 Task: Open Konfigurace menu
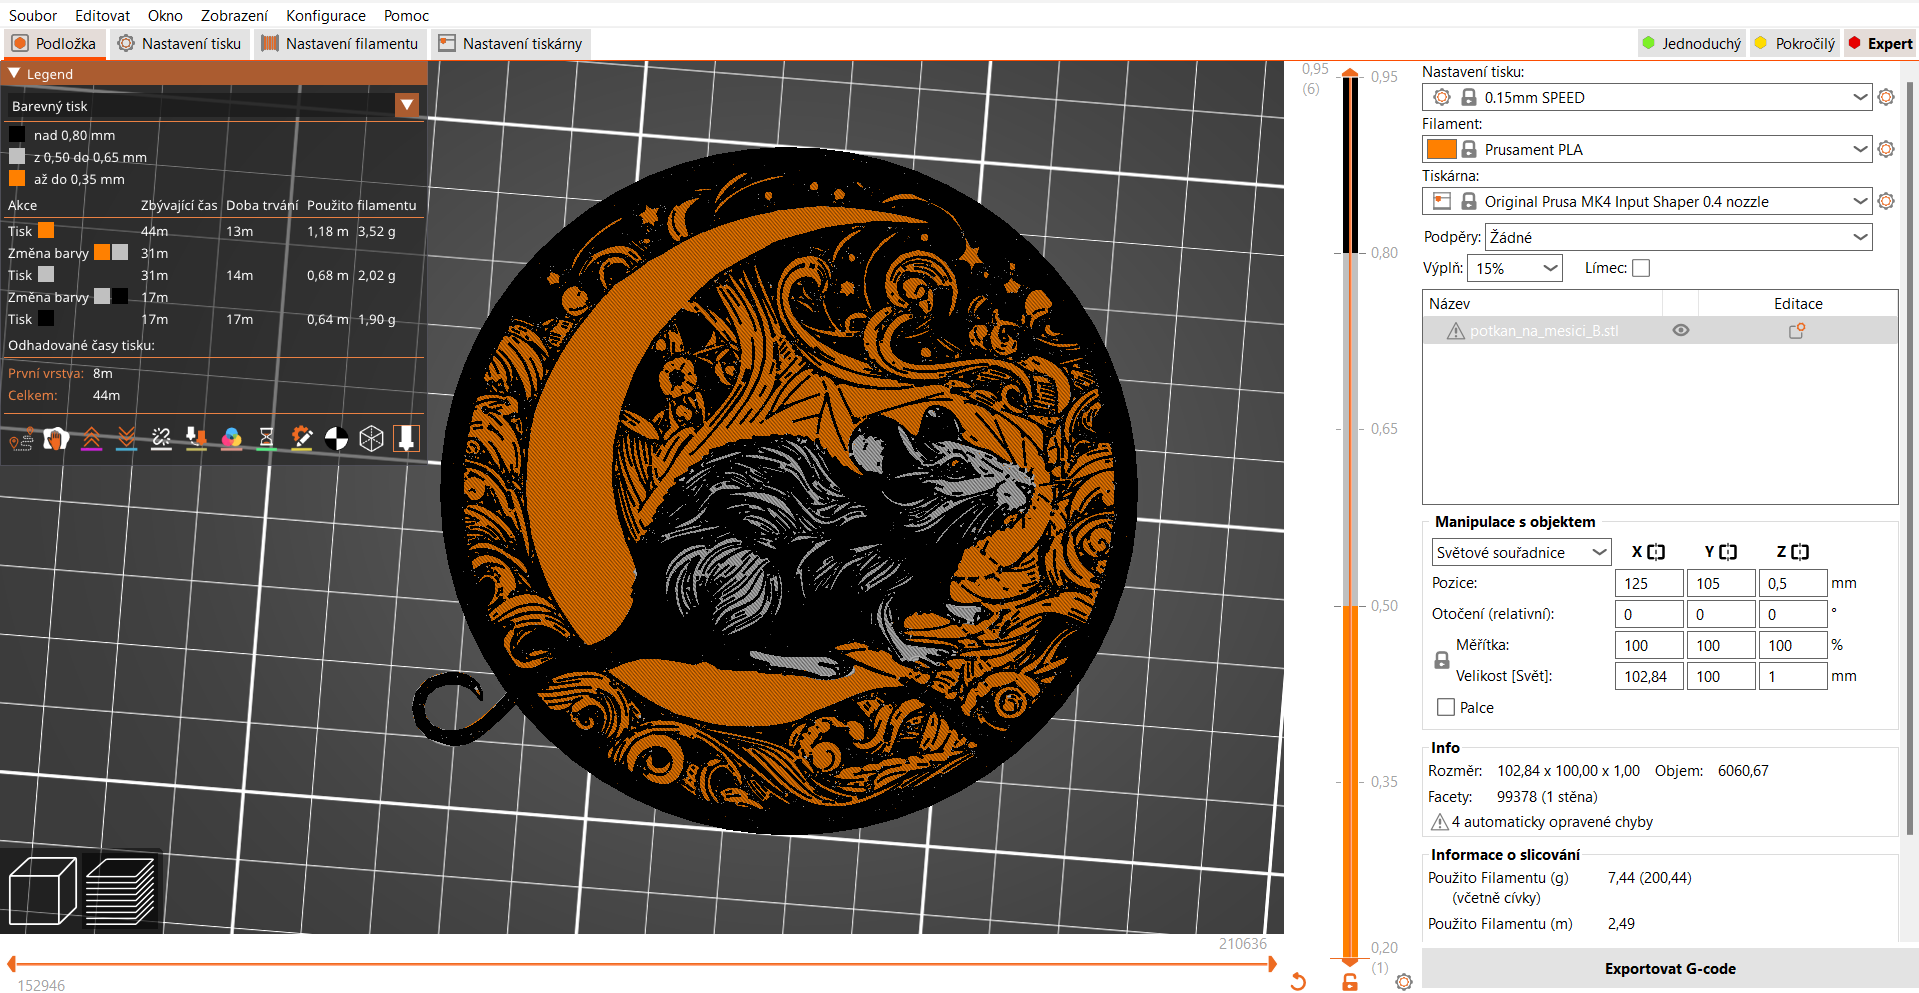tap(326, 15)
